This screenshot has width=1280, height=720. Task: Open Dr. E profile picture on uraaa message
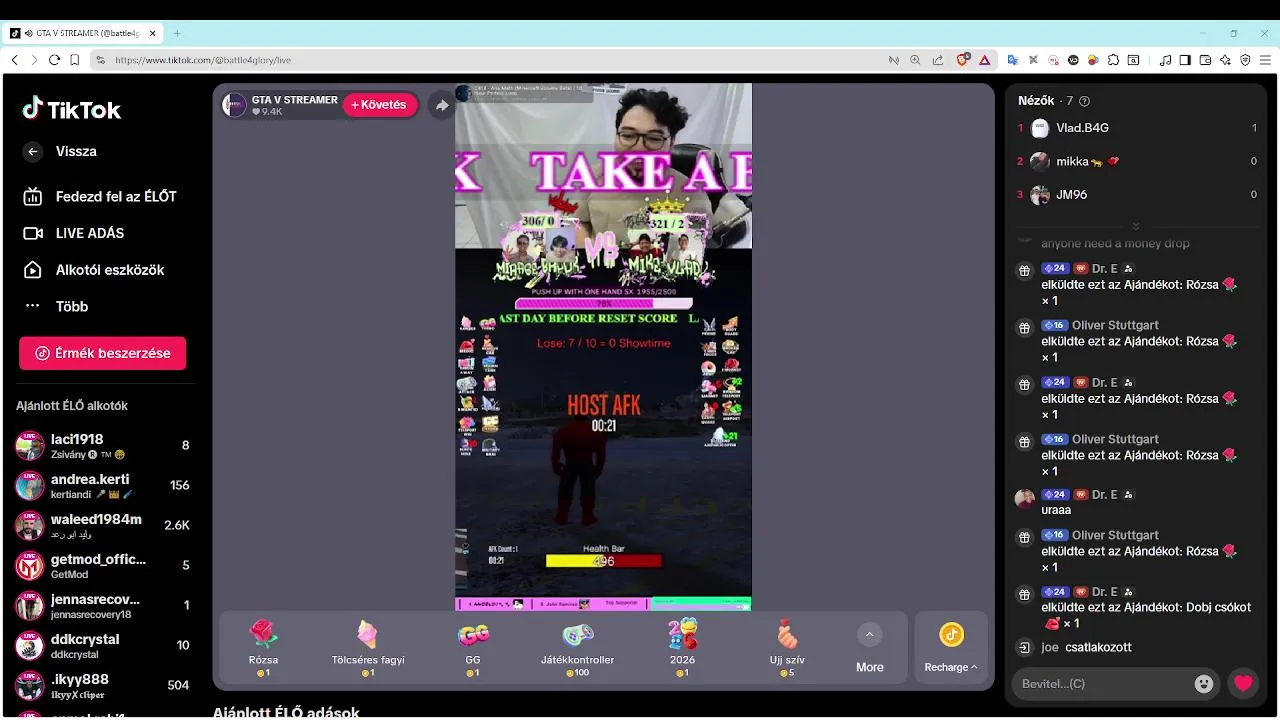(1024, 498)
